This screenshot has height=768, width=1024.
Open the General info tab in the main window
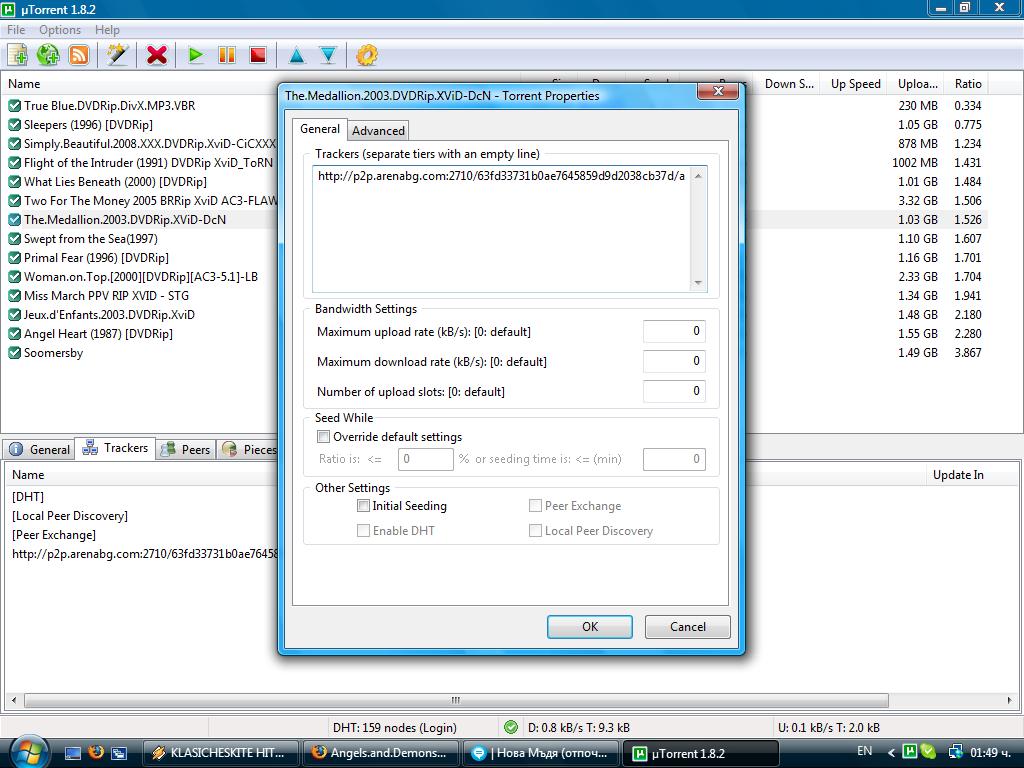pos(39,449)
